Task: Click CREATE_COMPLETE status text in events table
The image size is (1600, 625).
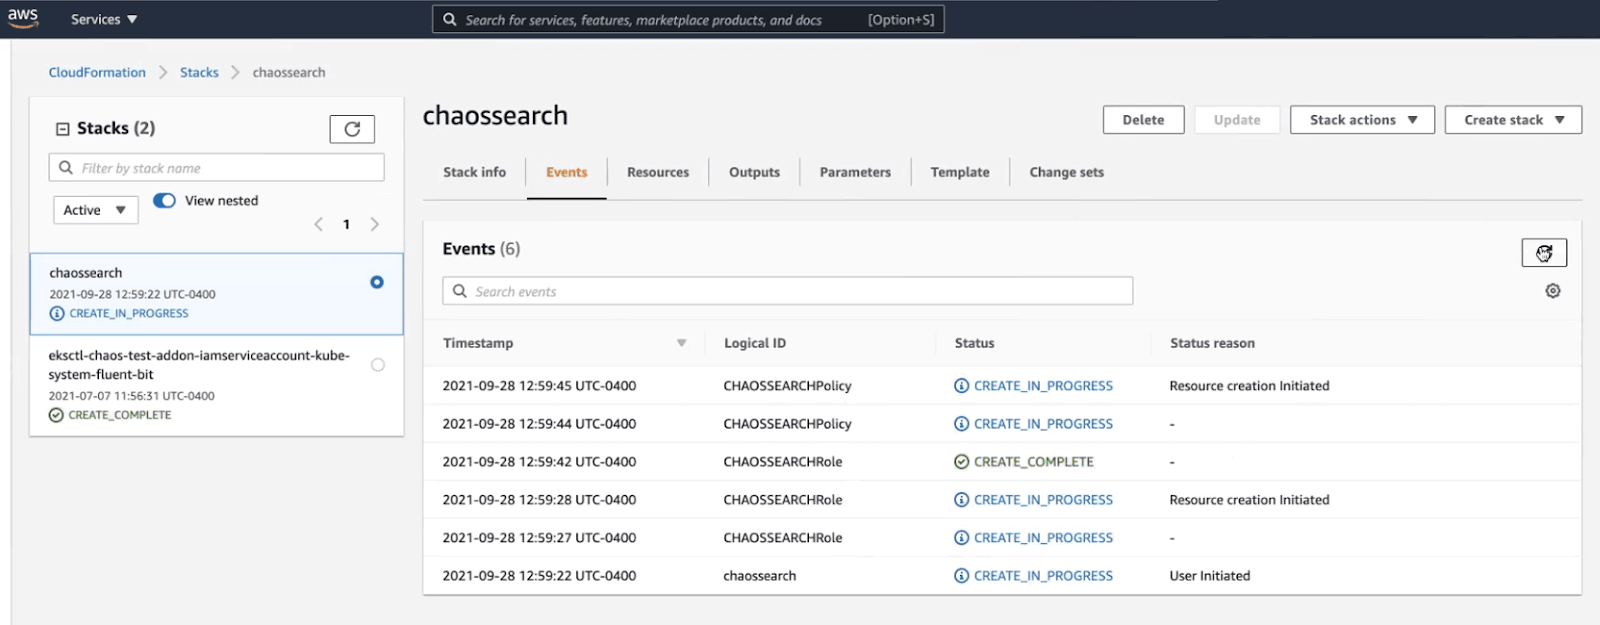Action: click(1034, 462)
